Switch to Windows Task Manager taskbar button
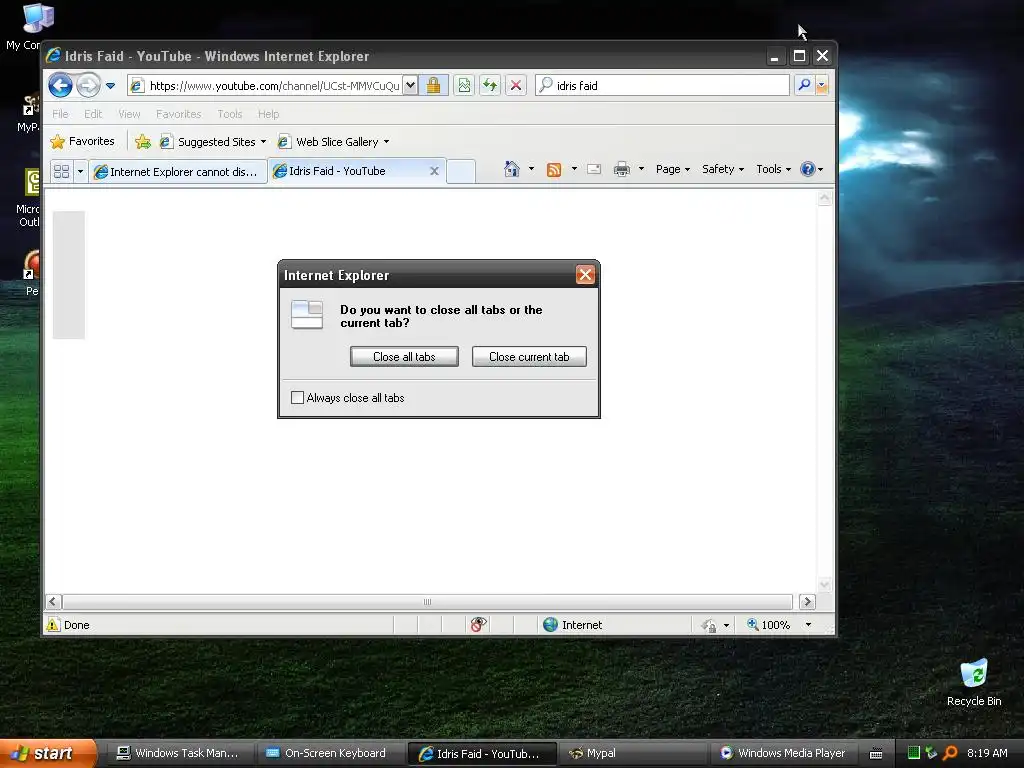This screenshot has height=768, width=1024. click(x=178, y=753)
